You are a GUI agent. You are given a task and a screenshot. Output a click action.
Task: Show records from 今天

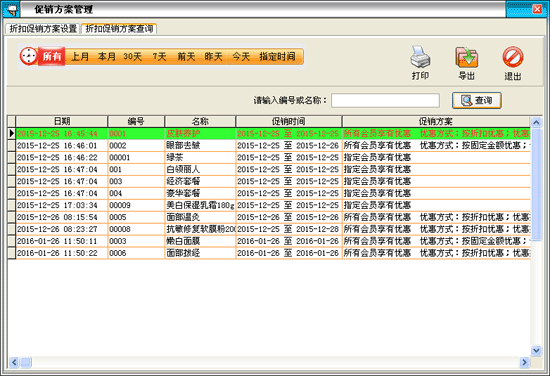[x=241, y=56]
